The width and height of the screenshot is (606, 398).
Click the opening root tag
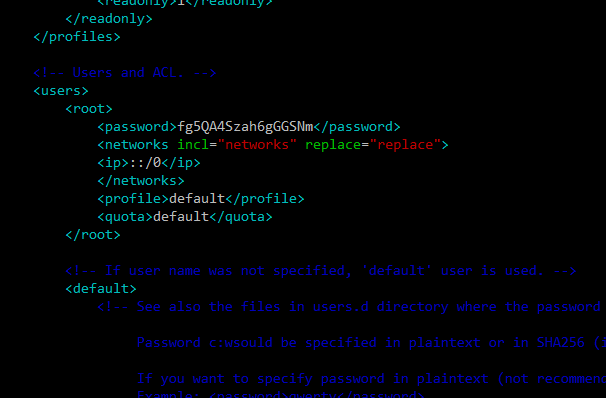pyautogui.click(x=89, y=109)
